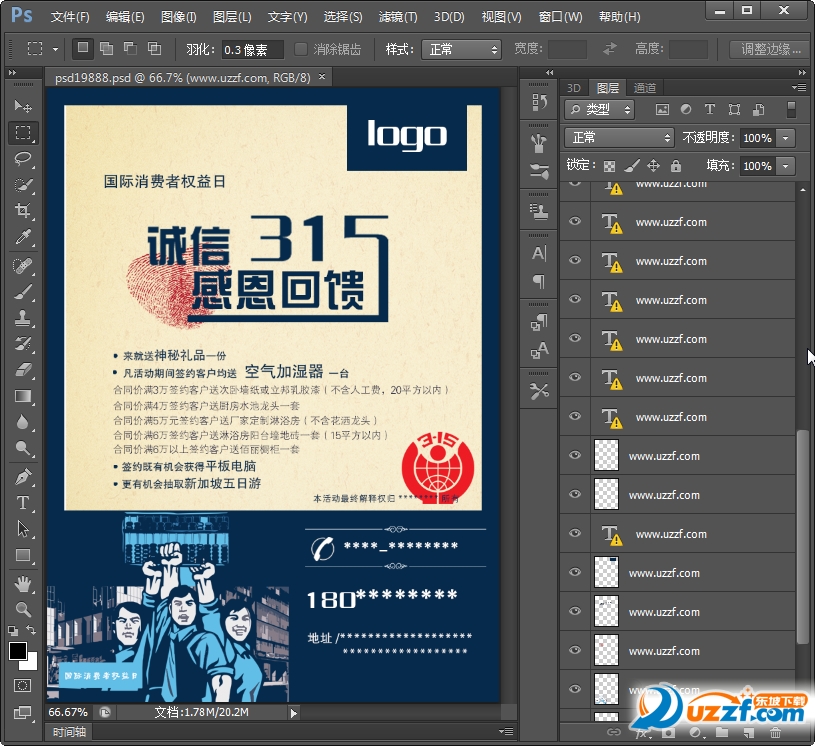This screenshot has height=746, width=815.
Task: Select the Horizontal Type tool
Action: (x=23, y=503)
